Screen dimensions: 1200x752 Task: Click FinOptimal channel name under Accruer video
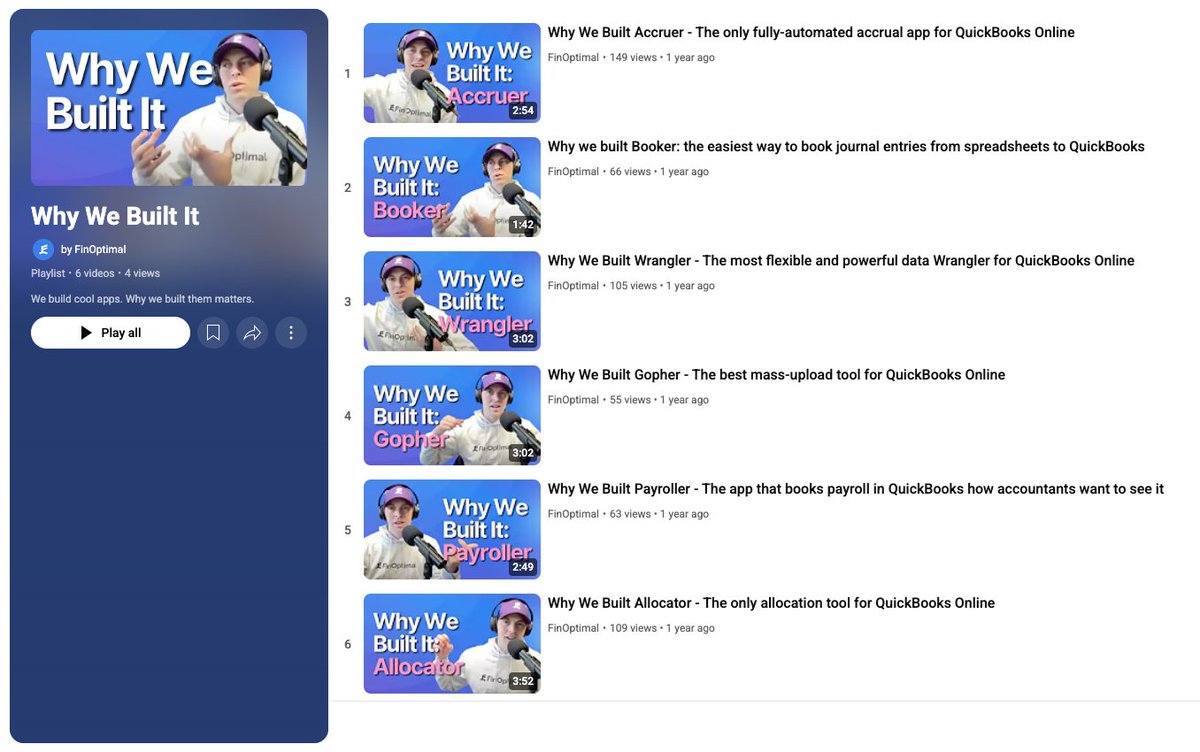pyautogui.click(x=573, y=58)
